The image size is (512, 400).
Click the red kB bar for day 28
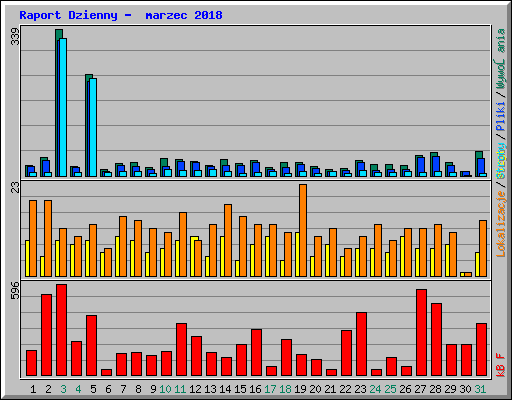click(436, 340)
